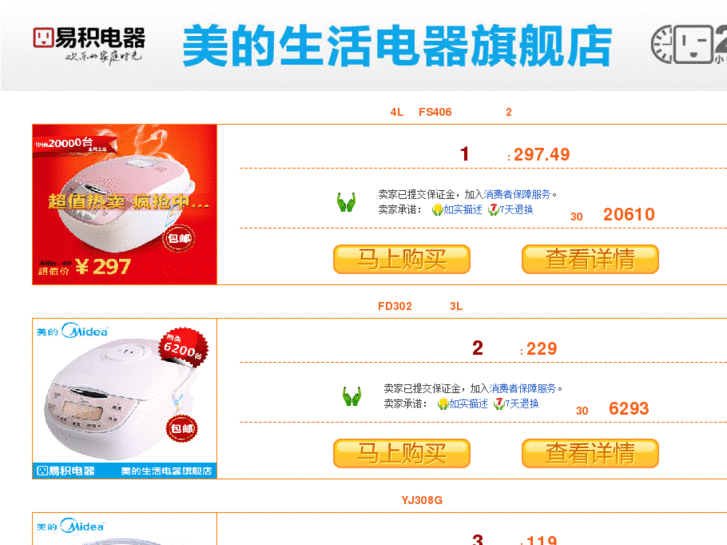Click green hands guarantee icon for product 2
The width and height of the screenshot is (727, 545).
click(x=351, y=396)
